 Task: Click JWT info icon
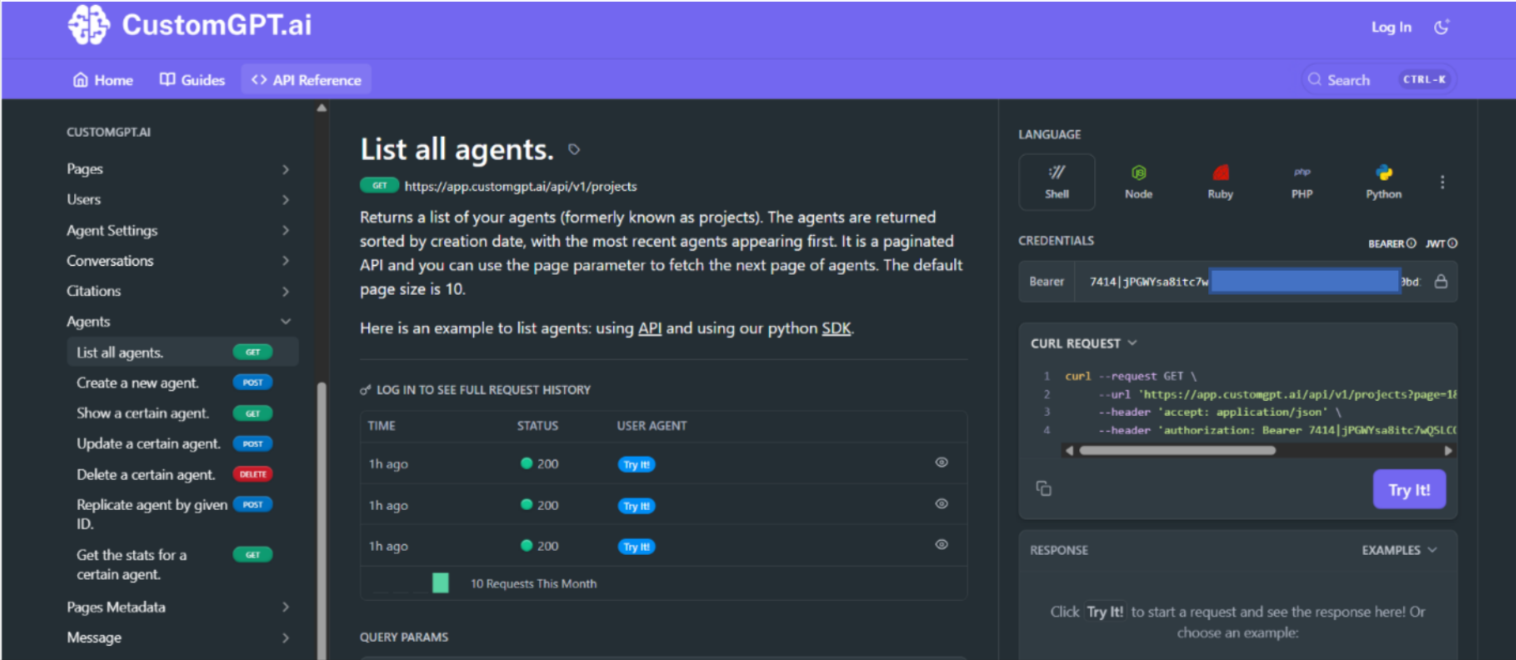(x=1452, y=244)
